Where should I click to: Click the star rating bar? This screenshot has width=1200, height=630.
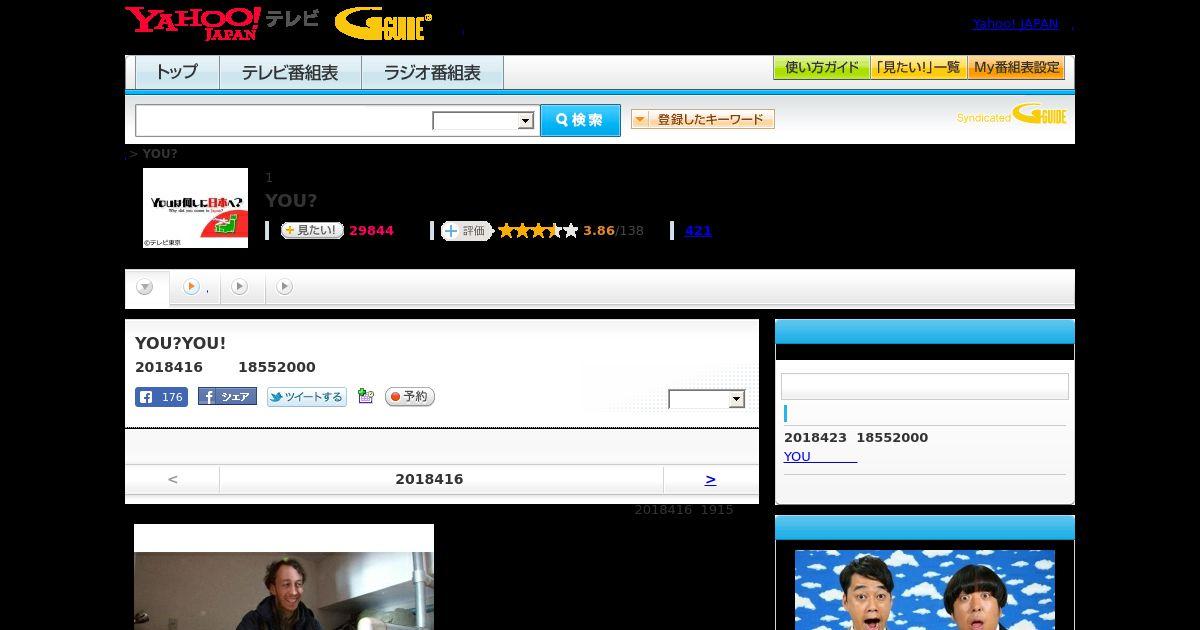[538, 231]
